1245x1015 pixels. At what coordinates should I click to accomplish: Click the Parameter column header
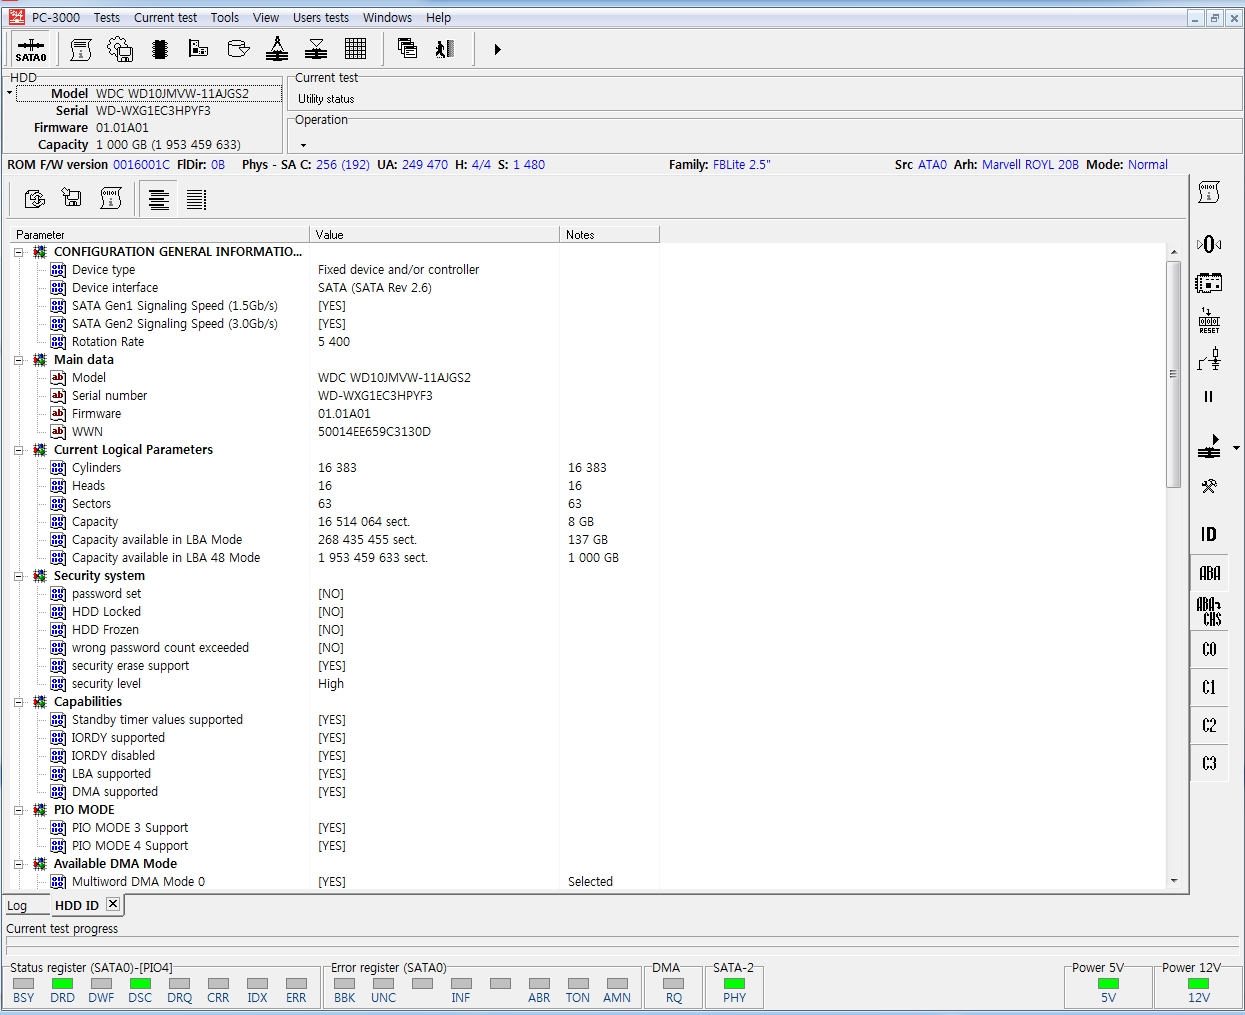[160, 235]
